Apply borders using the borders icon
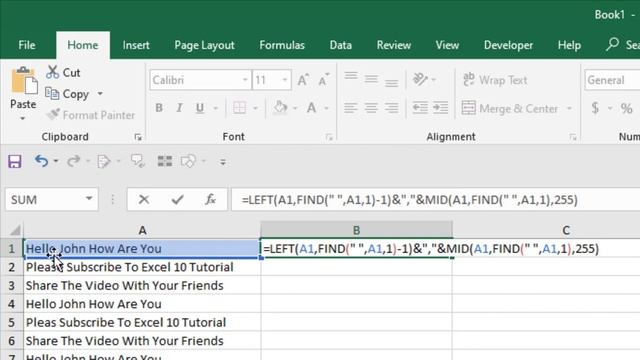This screenshot has height=360, width=640. (240, 108)
